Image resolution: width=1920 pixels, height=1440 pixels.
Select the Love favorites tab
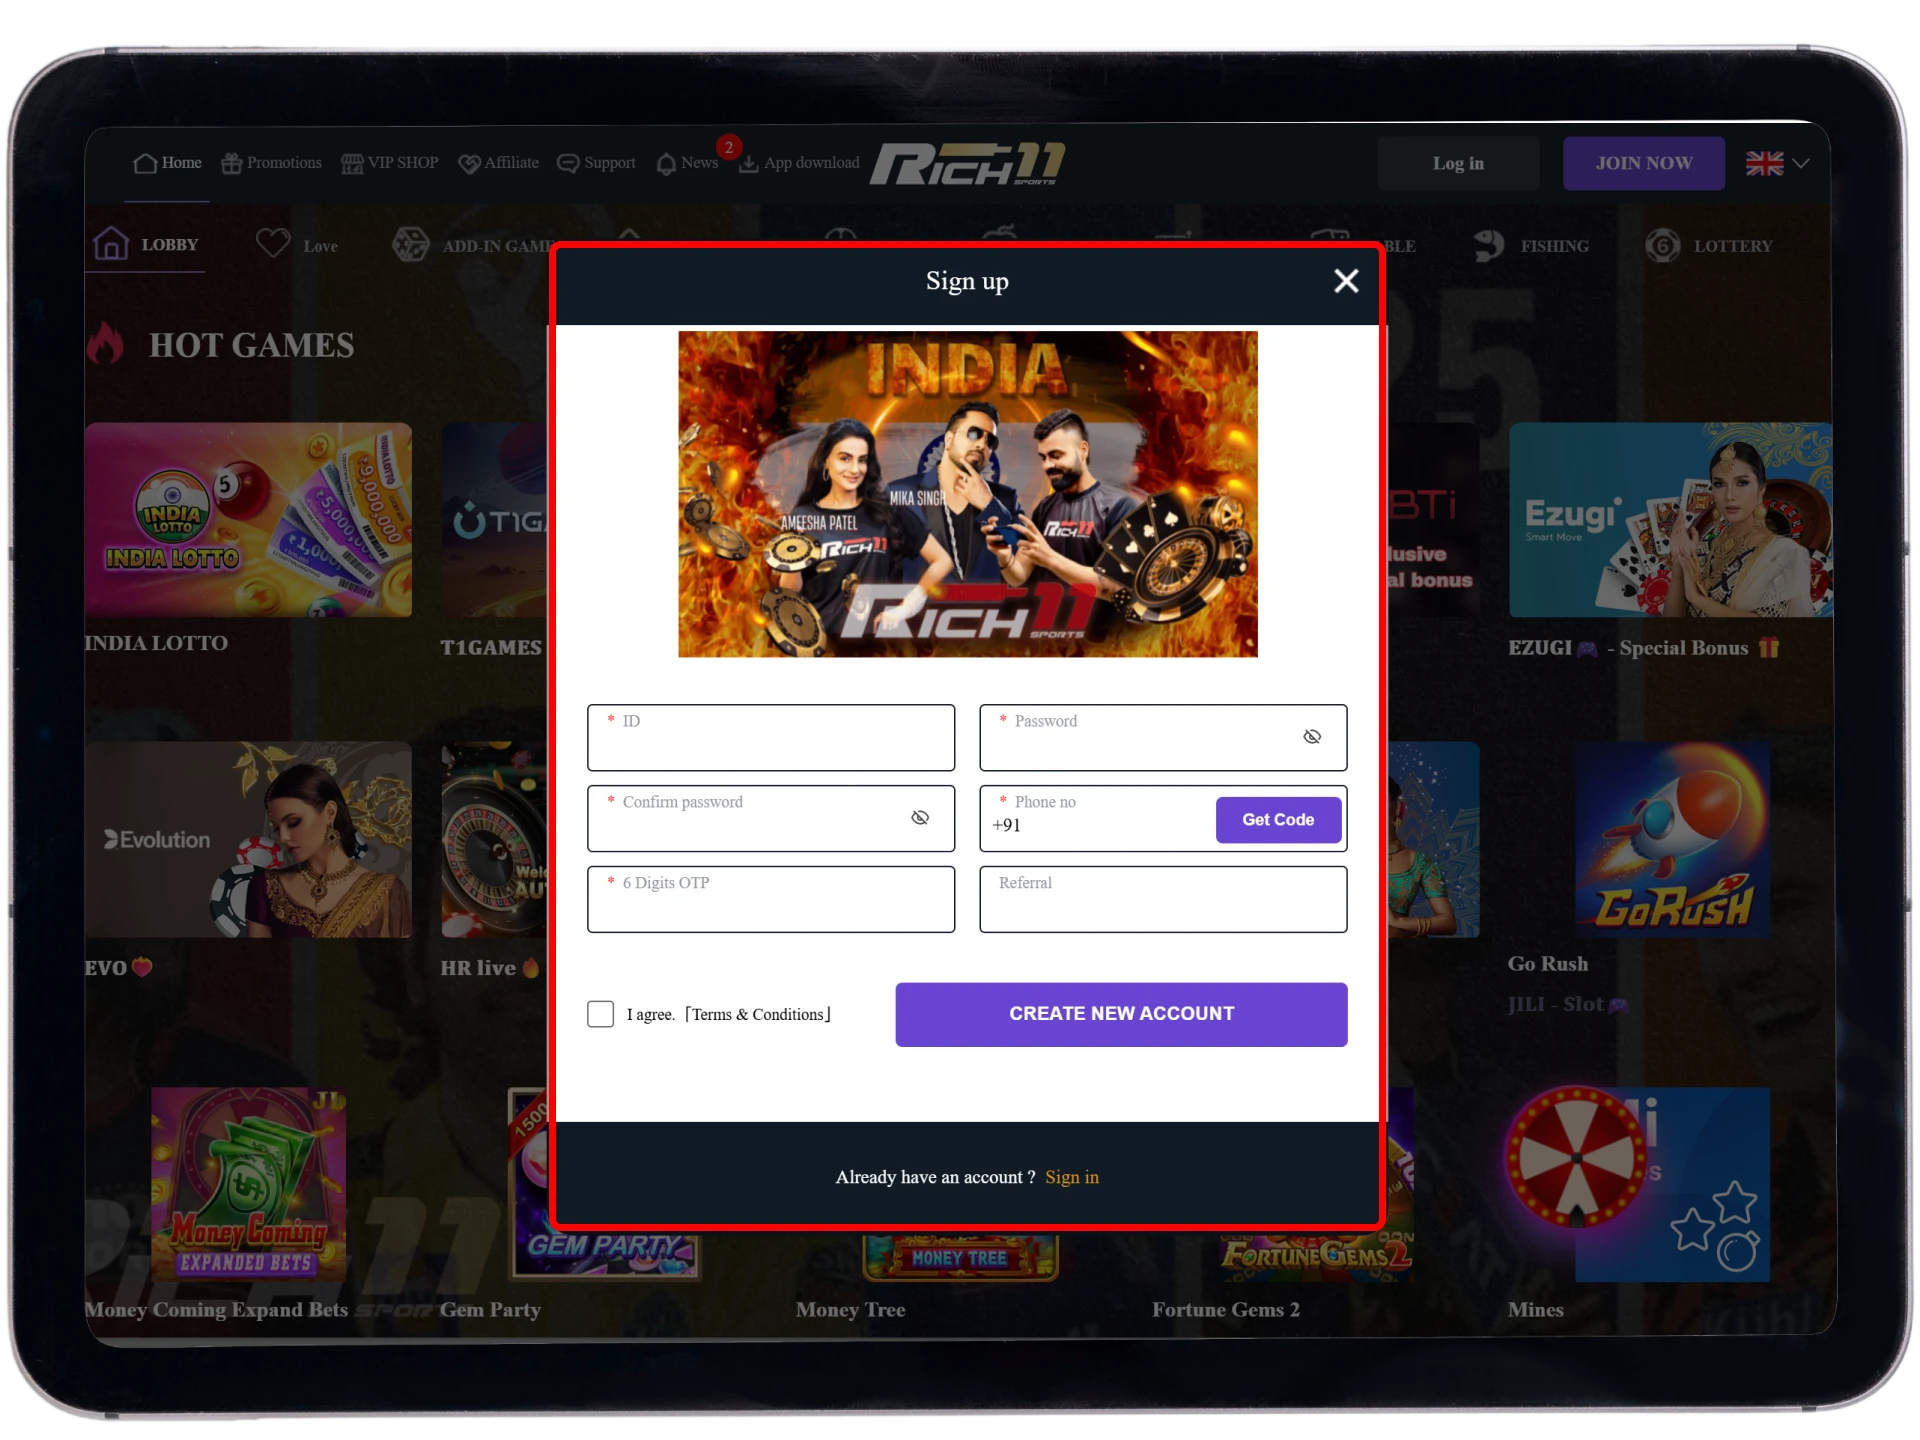click(x=297, y=245)
